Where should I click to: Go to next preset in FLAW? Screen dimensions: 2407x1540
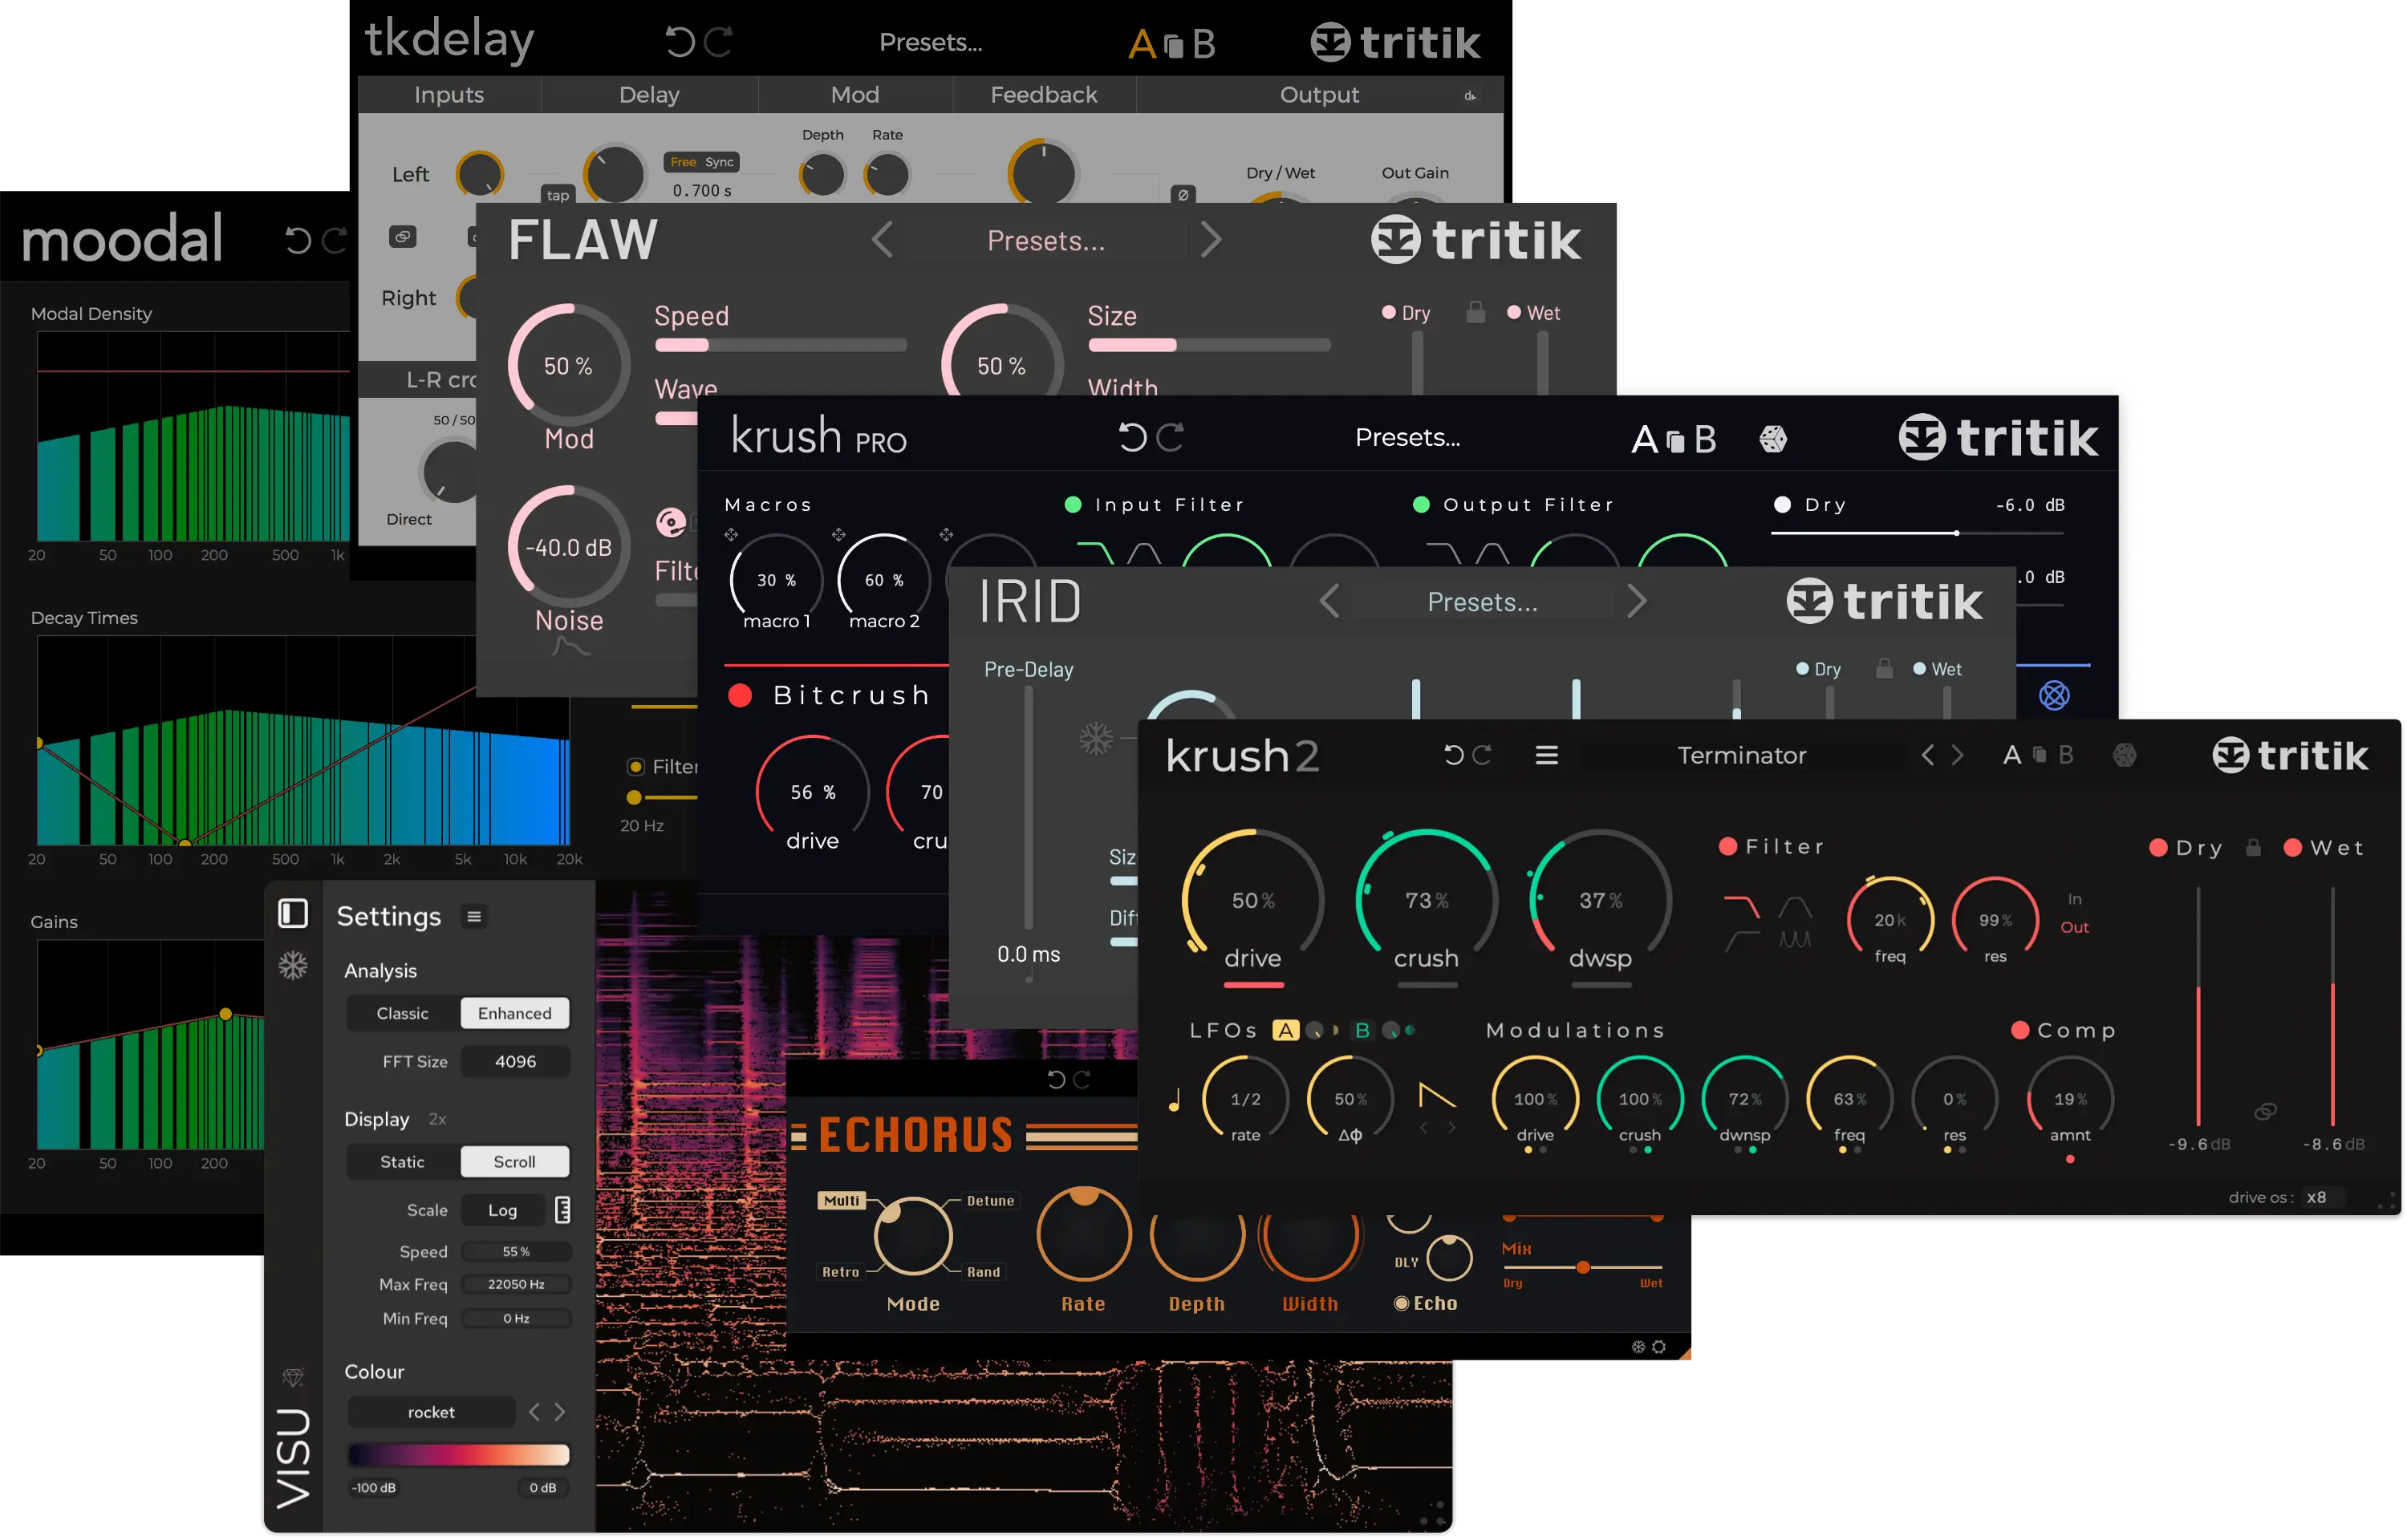(x=1210, y=240)
